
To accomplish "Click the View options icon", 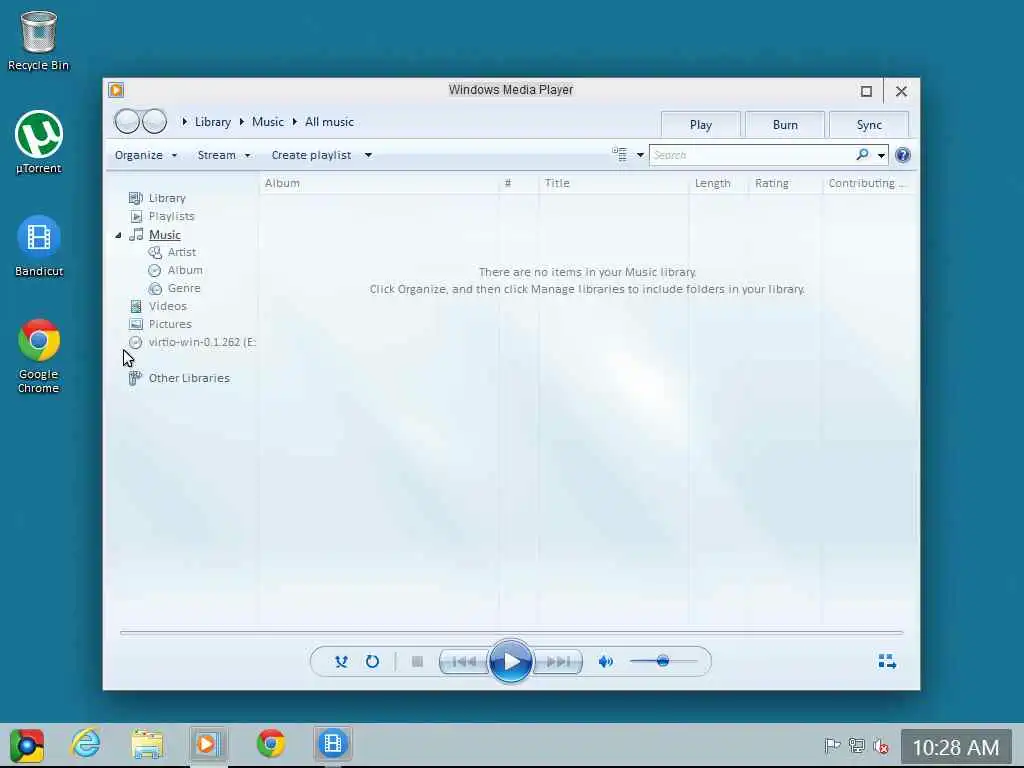I will tap(619, 154).
